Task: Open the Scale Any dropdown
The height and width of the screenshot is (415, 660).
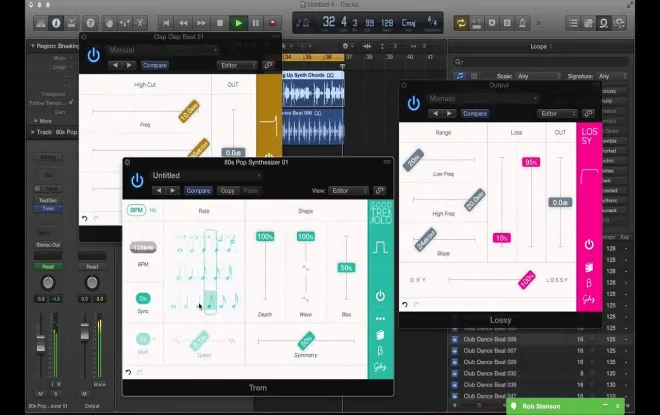Action: pyautogui.click(x=539, y=76)
